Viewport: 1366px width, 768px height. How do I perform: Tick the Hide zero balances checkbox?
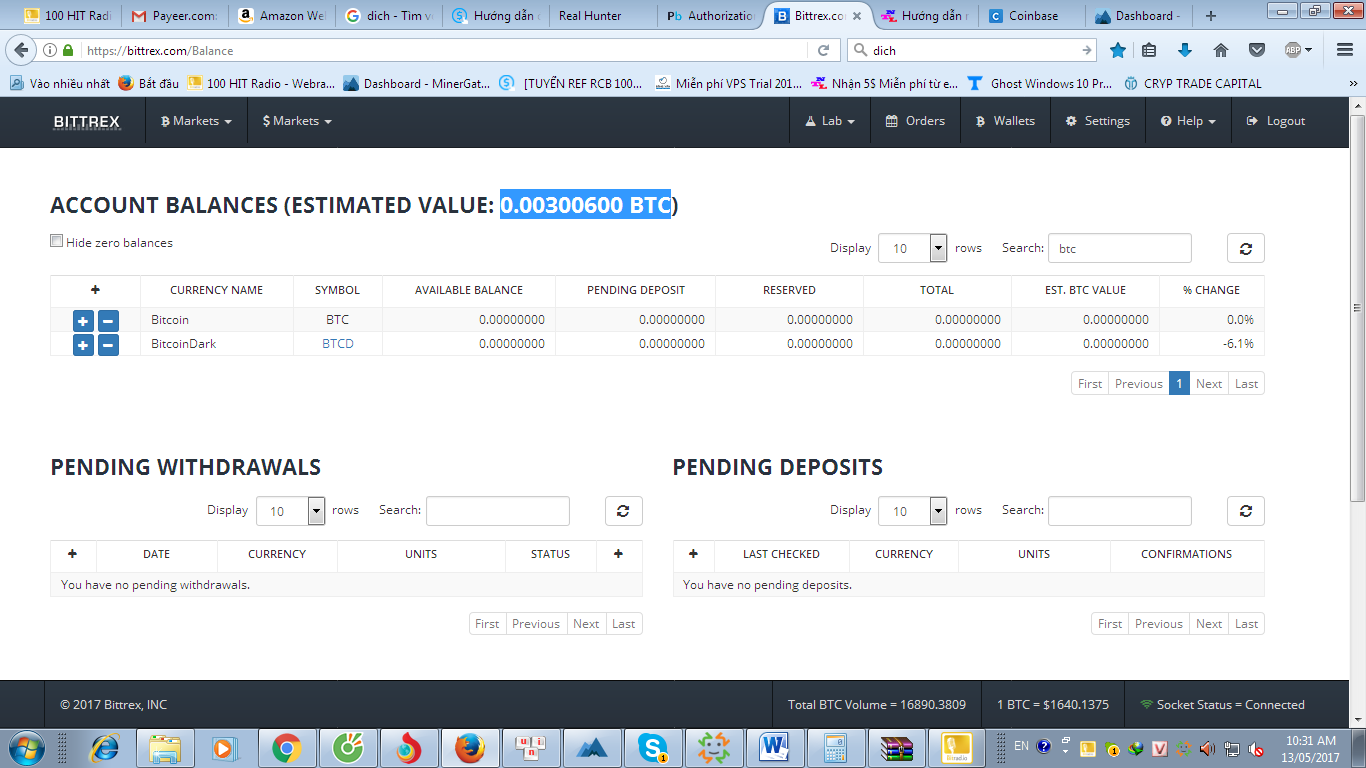coord(57,241)
